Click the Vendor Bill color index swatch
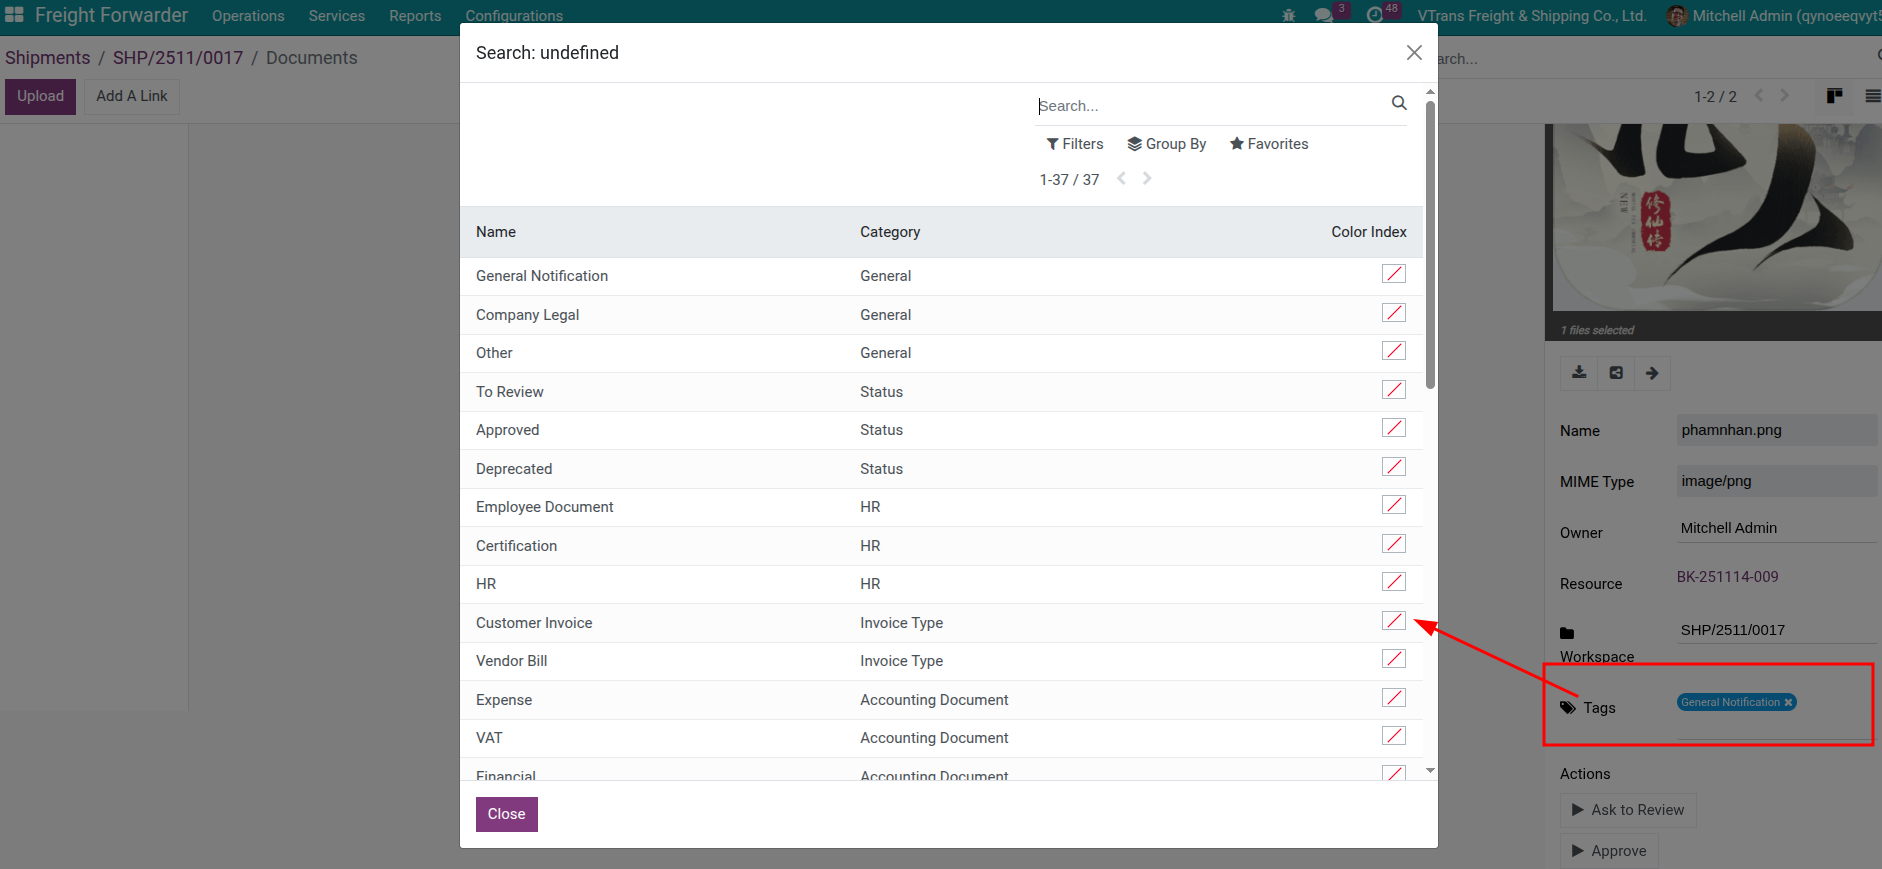The width and height of the screenshot is (1882, 869). click(x=1393, y=659)
